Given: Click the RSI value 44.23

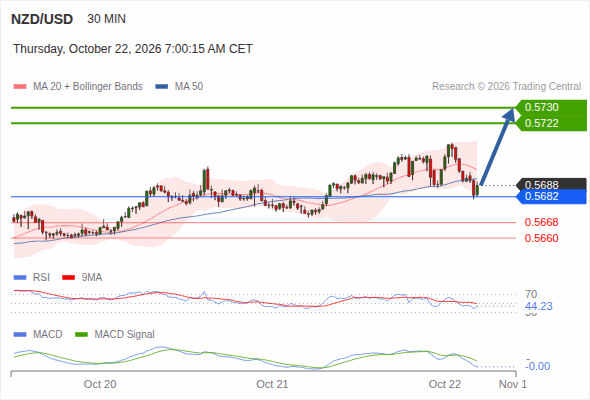Looking at the screenshot, I should (x=539, y=306).
